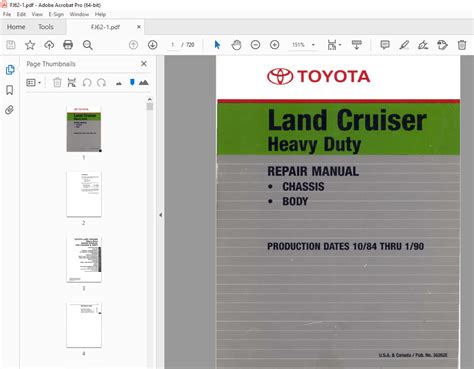Go to the Home tab
Screen dimensions: 474x369
click(16, 27)
